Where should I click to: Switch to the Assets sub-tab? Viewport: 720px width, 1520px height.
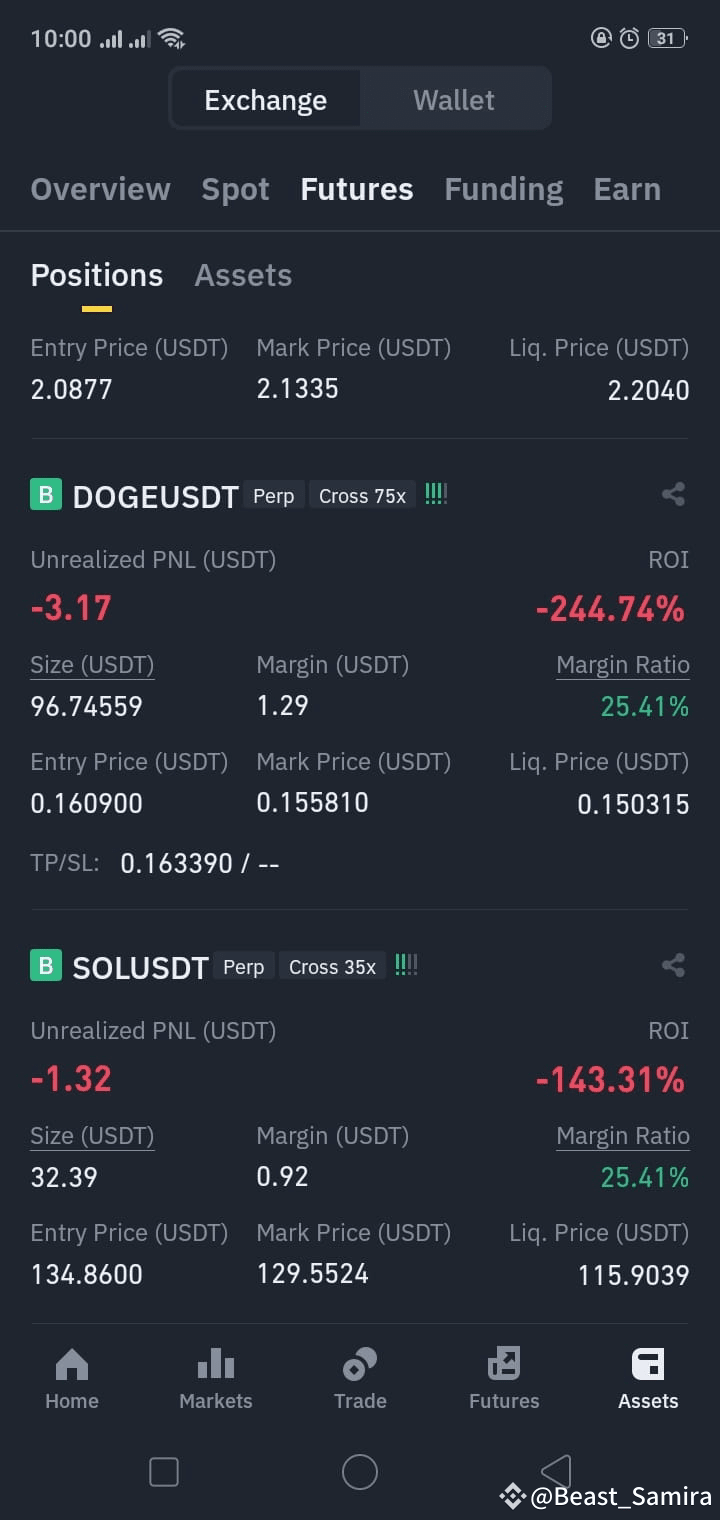coord(243,275)
